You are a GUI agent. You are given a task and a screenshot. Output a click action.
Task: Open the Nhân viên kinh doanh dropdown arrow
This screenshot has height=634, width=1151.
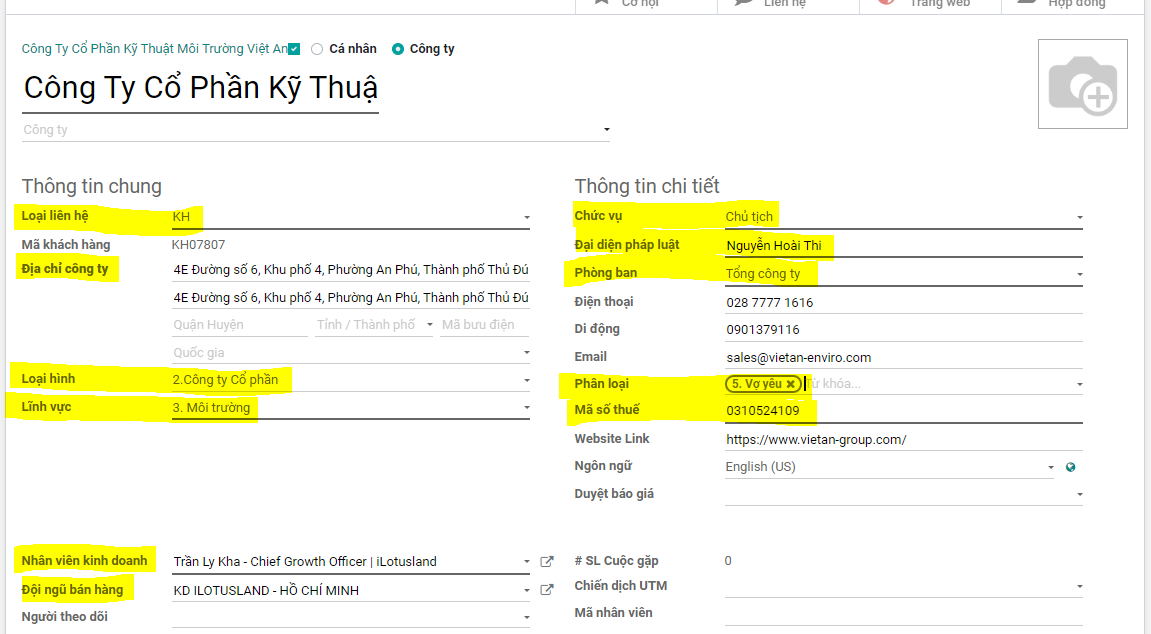[x=527, y=562]
